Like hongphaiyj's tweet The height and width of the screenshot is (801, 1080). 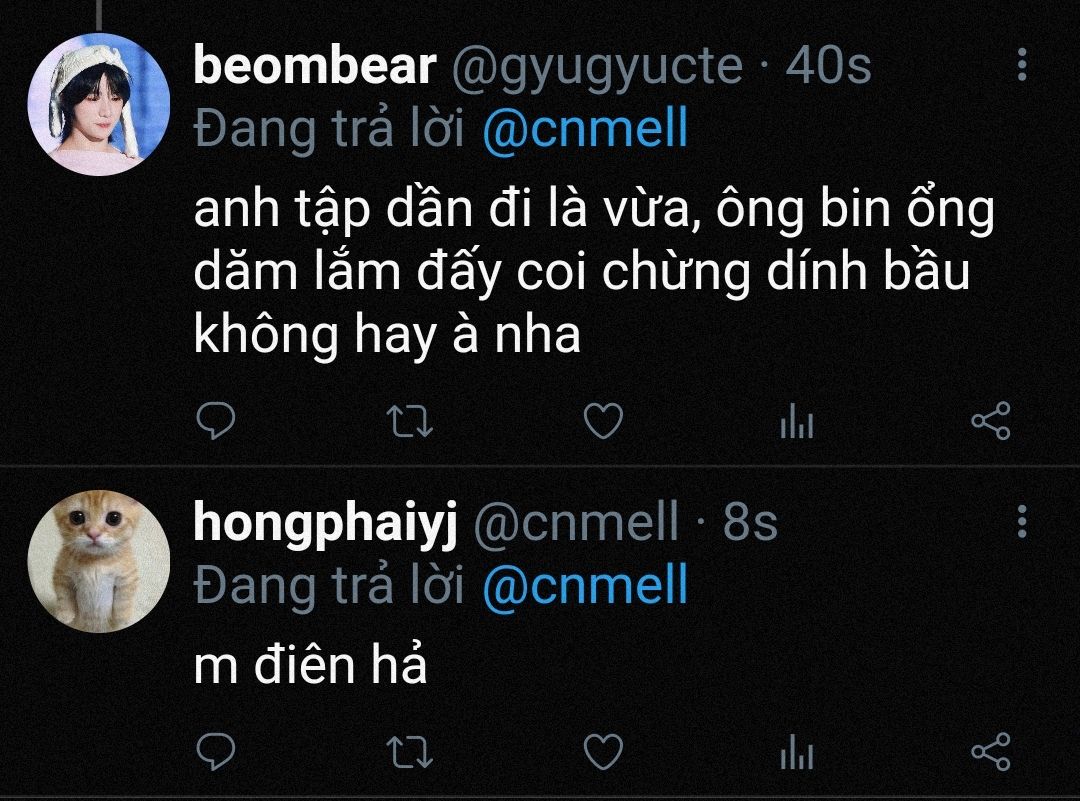603,751
